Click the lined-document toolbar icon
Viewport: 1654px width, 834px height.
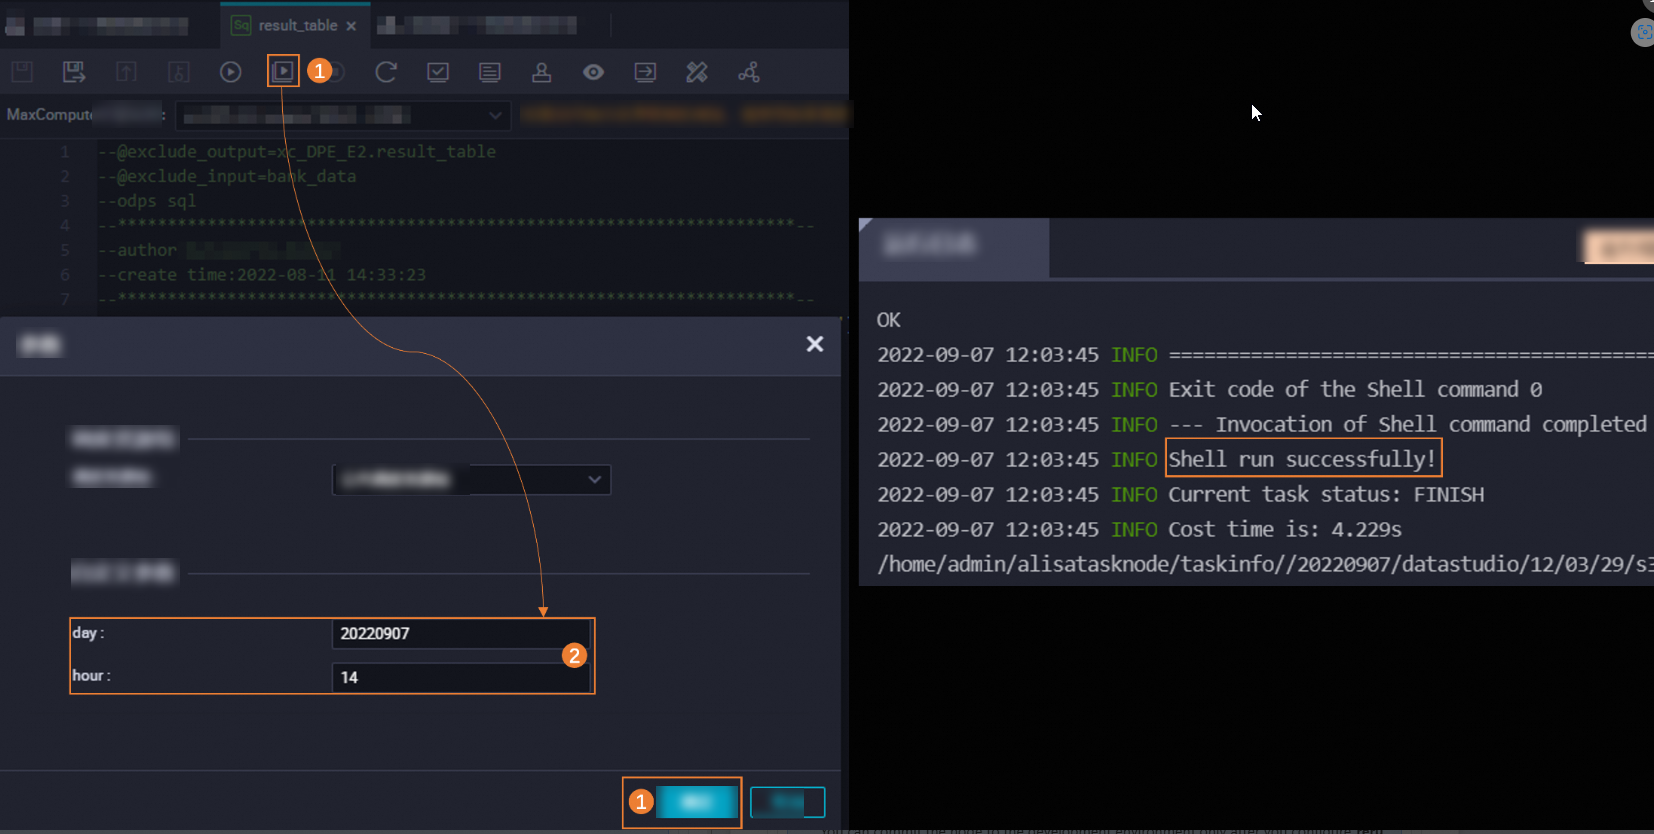pyautogui.click(x=490, y=72)
